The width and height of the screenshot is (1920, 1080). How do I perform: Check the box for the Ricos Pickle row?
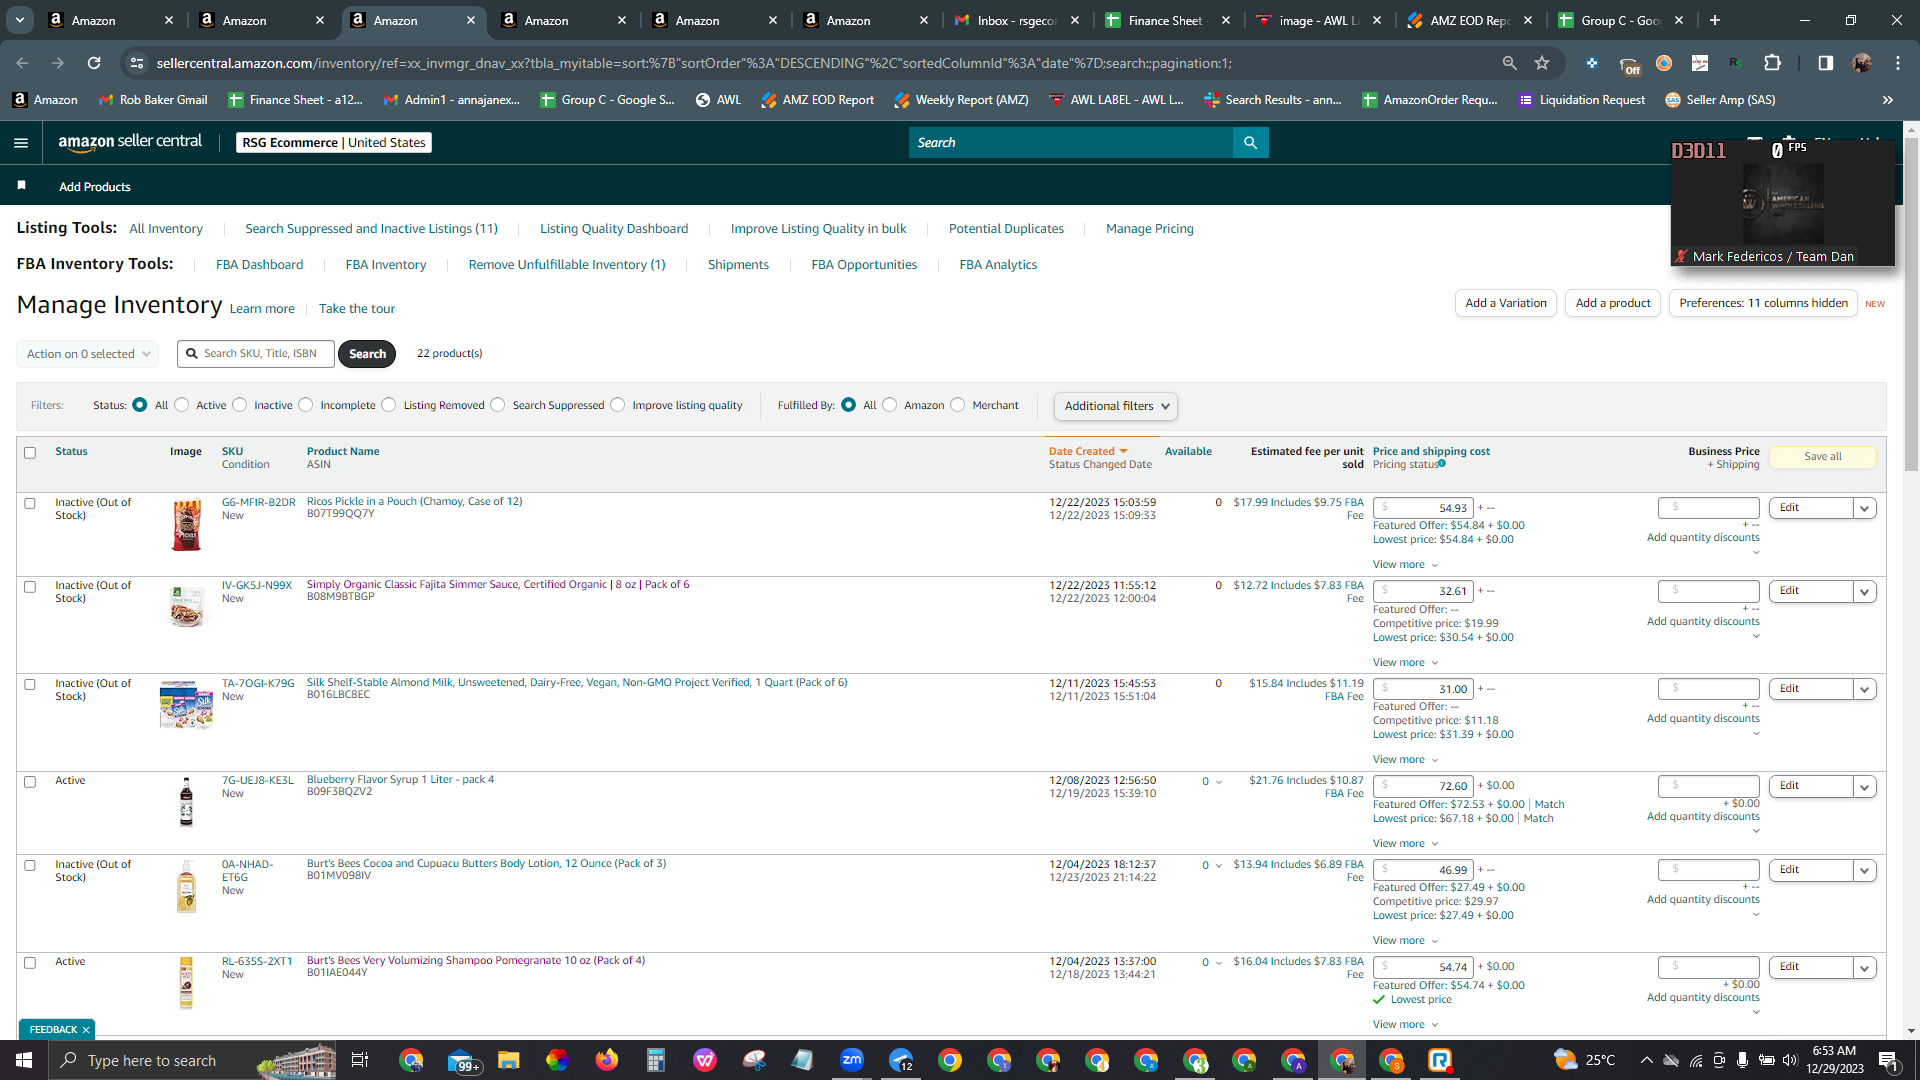coord(30,503)
